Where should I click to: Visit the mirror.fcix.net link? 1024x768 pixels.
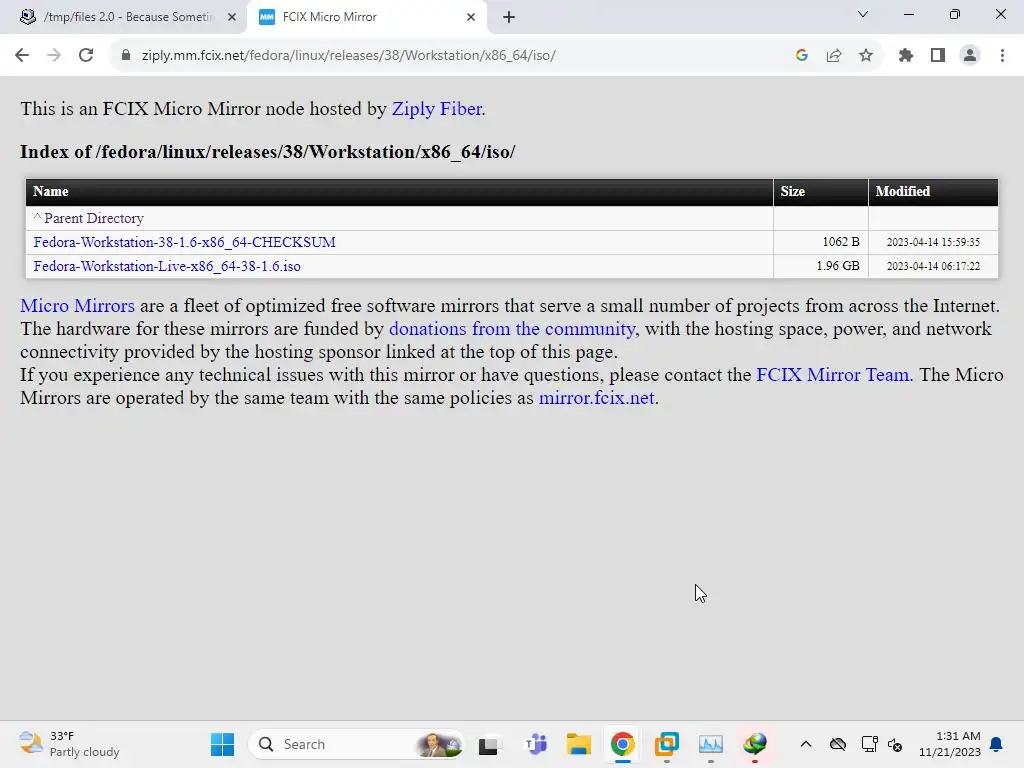point(596,398)
